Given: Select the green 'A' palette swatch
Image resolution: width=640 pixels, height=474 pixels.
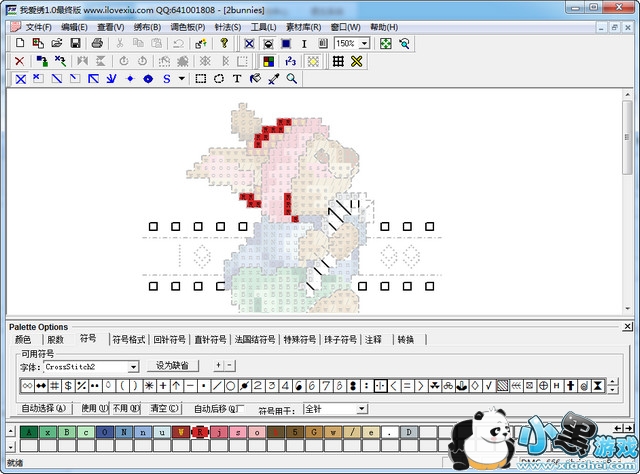Looking at the screenshot, I should (x=29, y=432).
